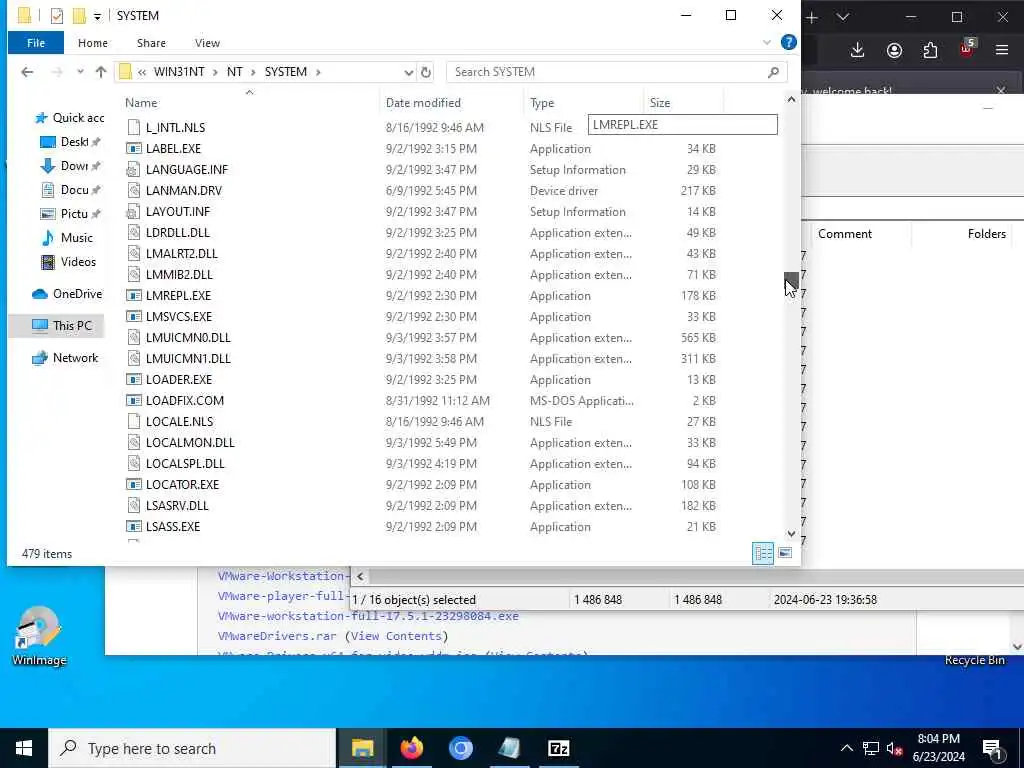Open a new browser tab
The height and width of the screenshot is (768, 1024).
pos(812,18)
